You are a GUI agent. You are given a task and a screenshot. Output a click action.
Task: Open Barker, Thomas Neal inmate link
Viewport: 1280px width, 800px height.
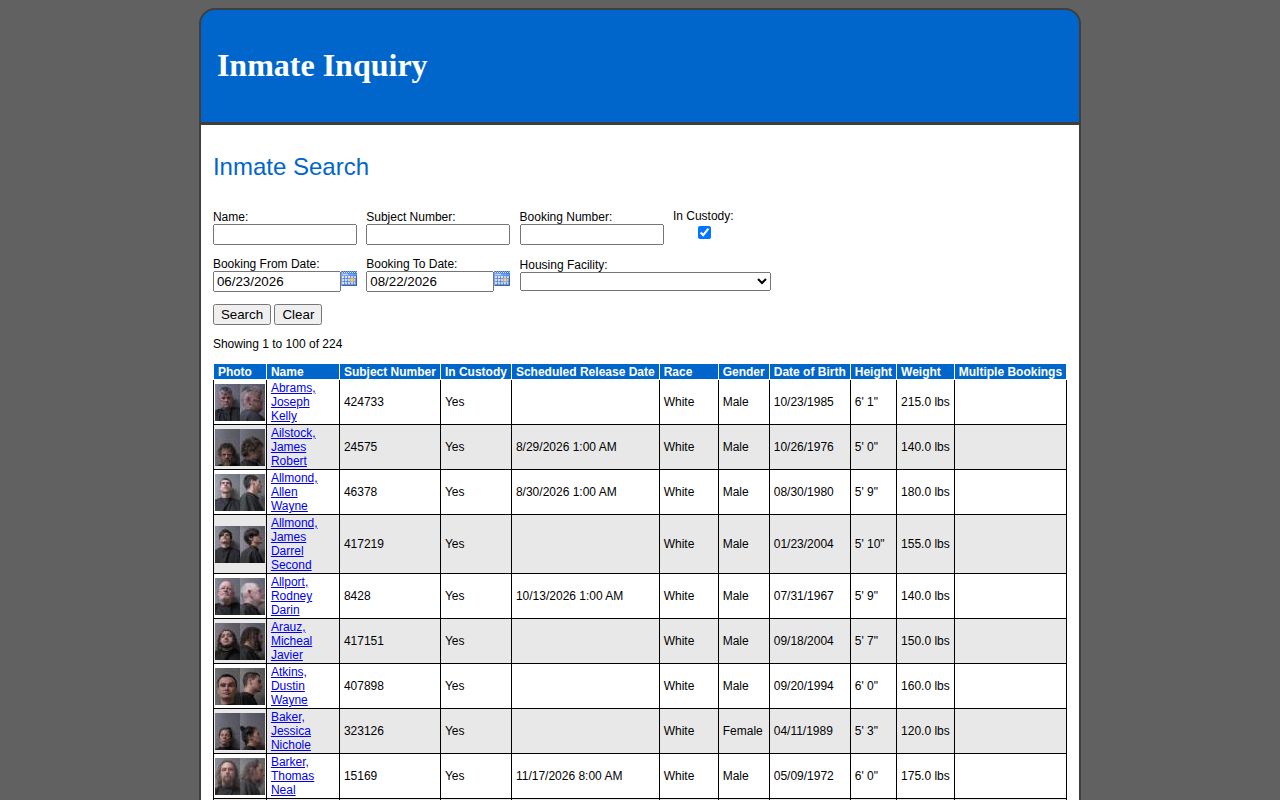[x=292, y=776]
